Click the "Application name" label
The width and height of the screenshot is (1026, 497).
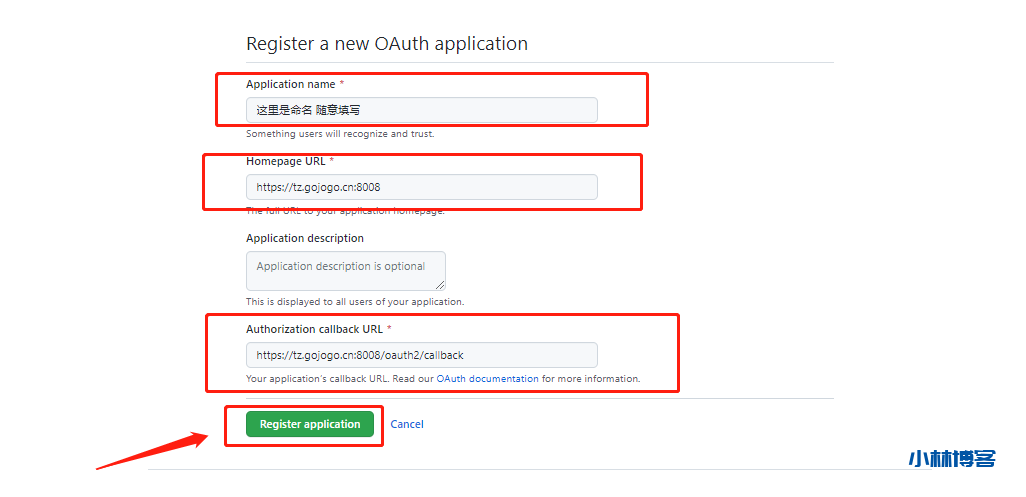tap(290, 84)
